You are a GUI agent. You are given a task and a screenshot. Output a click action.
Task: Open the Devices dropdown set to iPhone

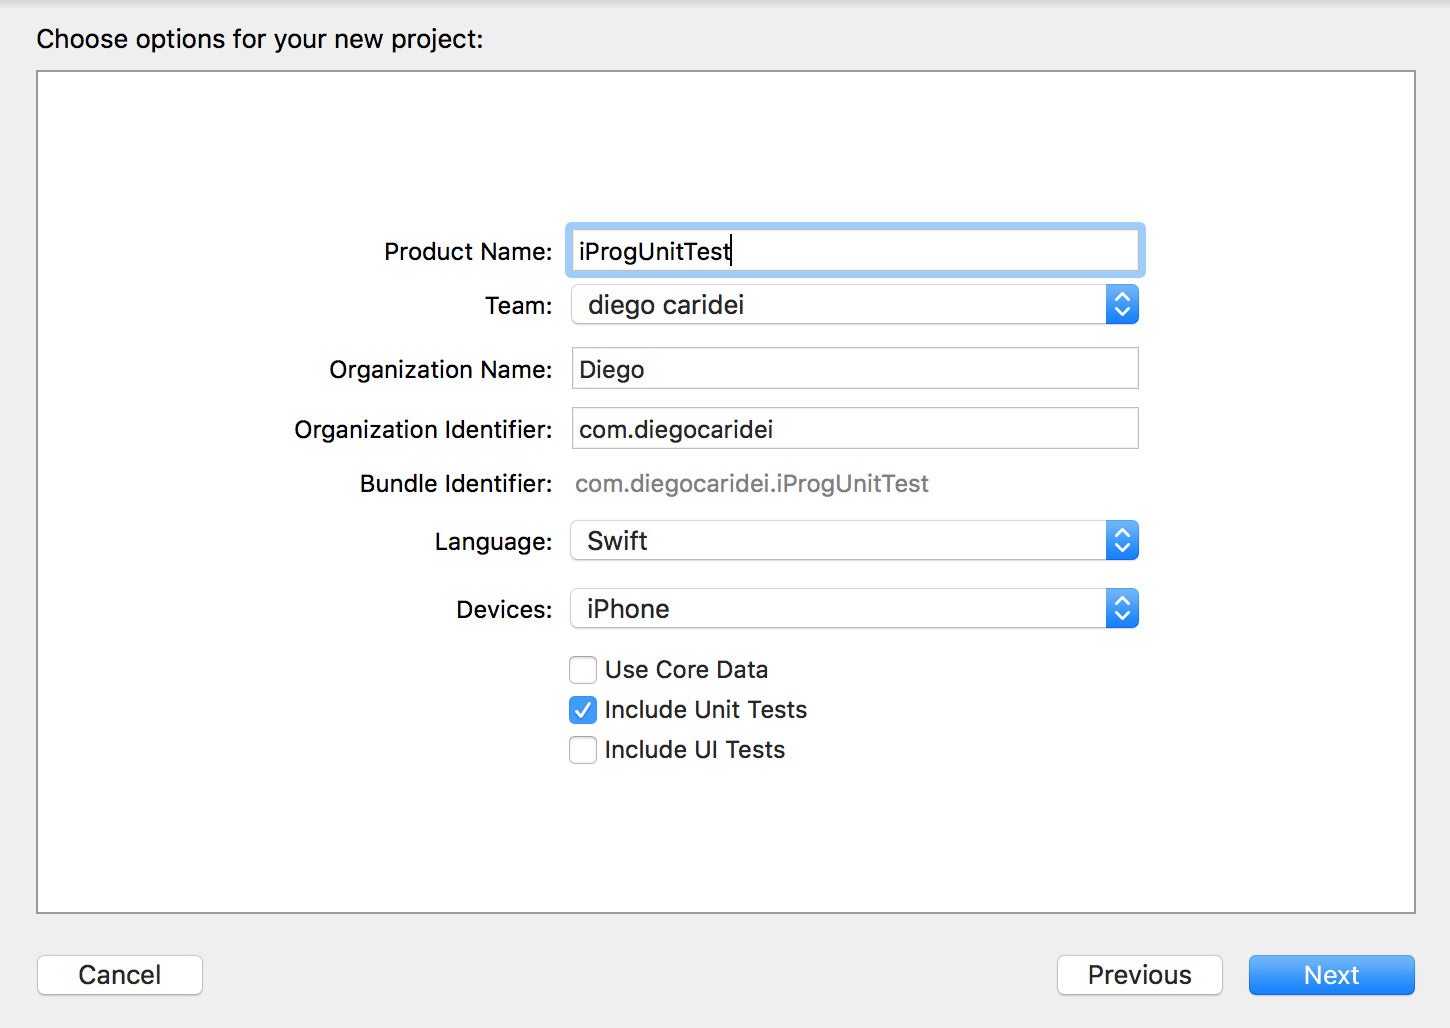coord(855,609)
